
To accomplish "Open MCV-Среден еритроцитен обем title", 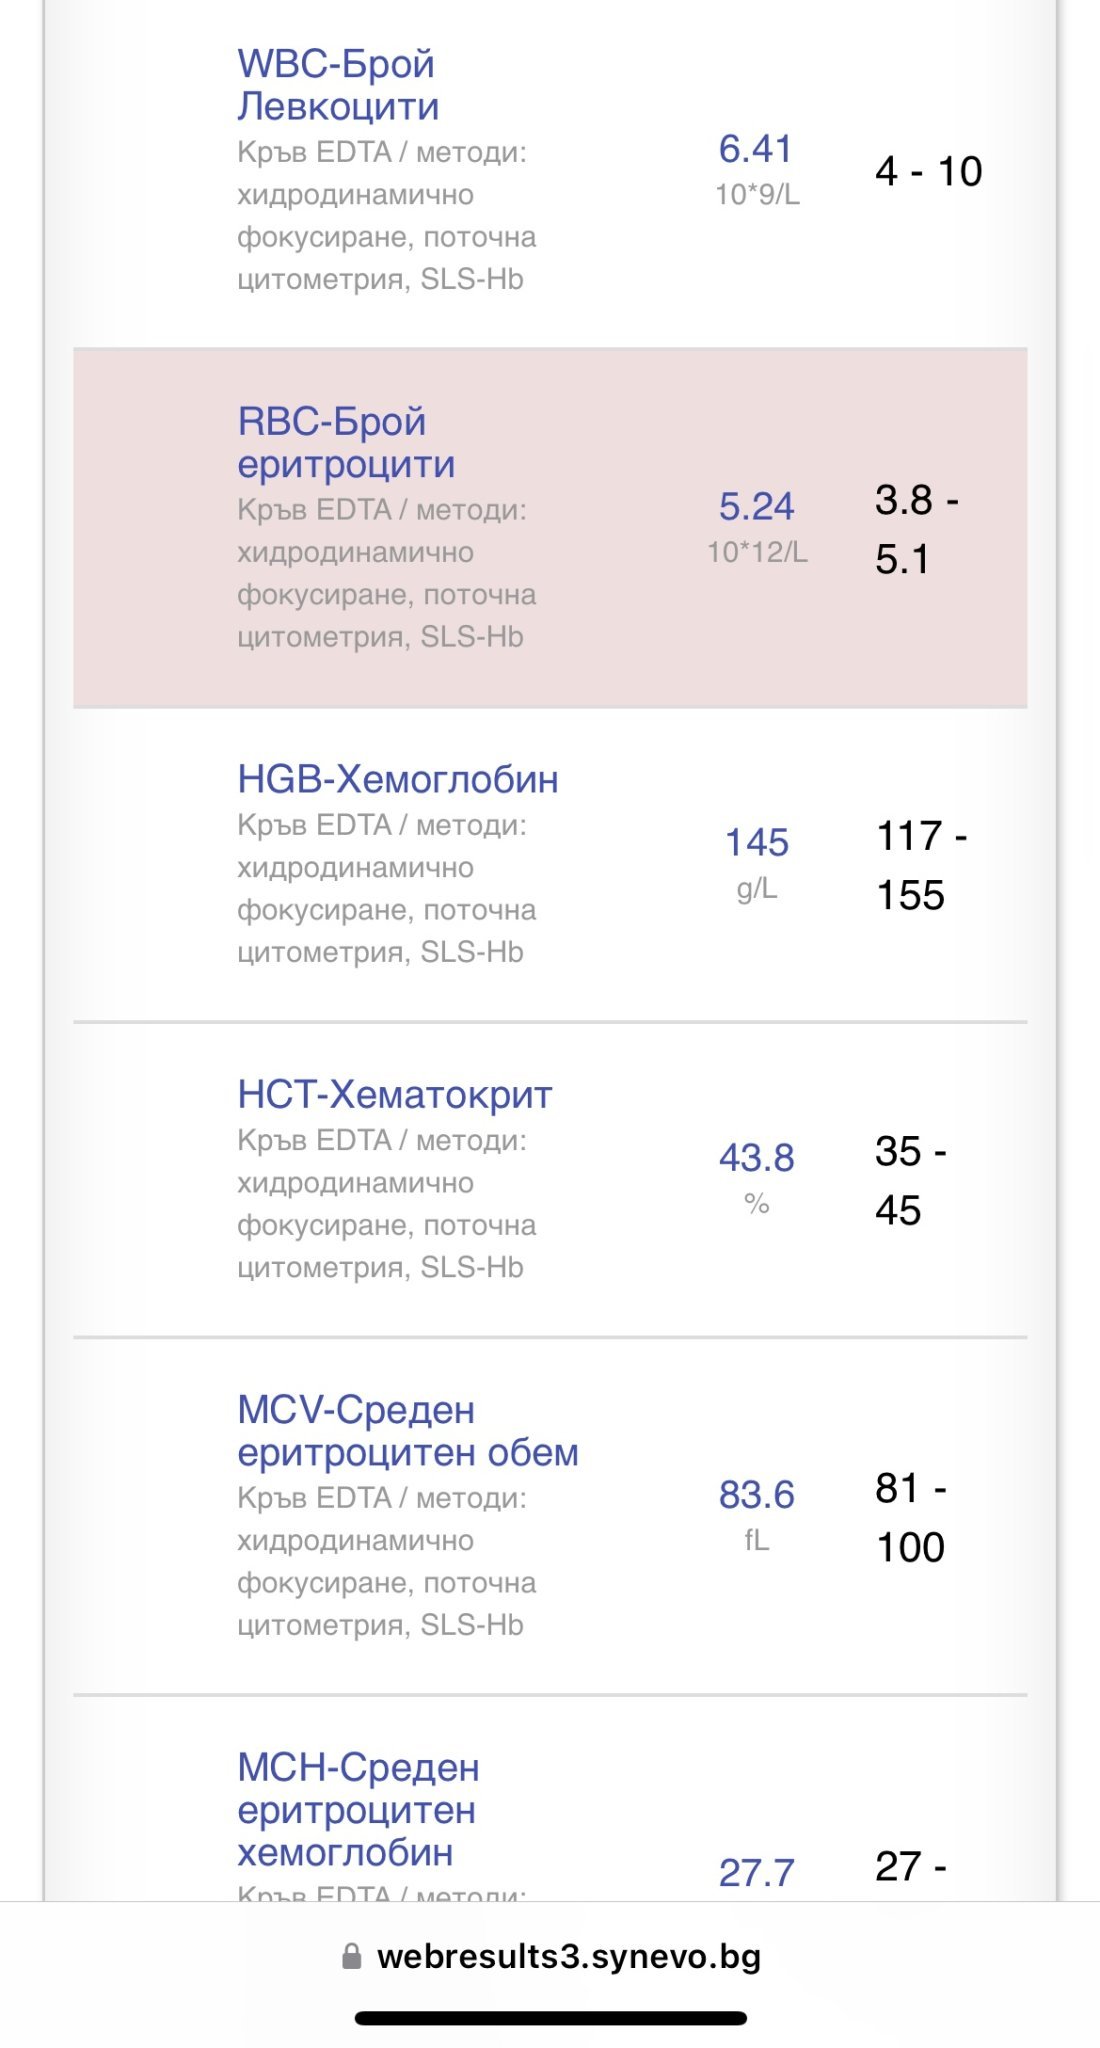I will pyautogui.click(x=407, y=1431).
